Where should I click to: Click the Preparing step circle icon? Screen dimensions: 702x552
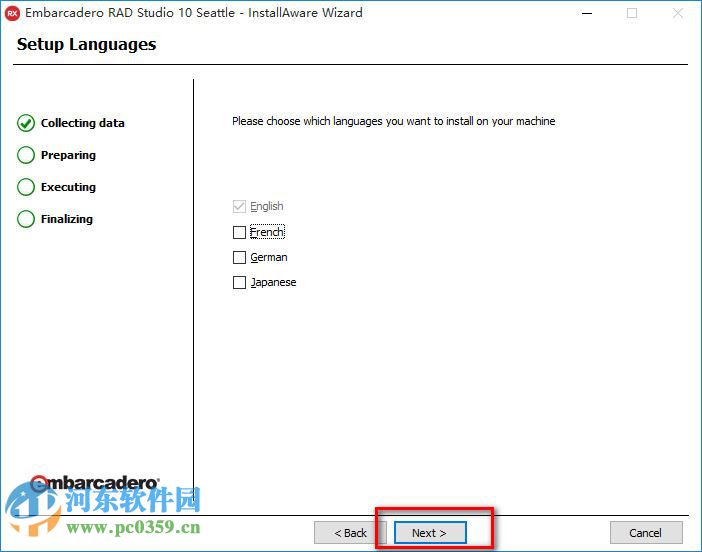(26, 155)
